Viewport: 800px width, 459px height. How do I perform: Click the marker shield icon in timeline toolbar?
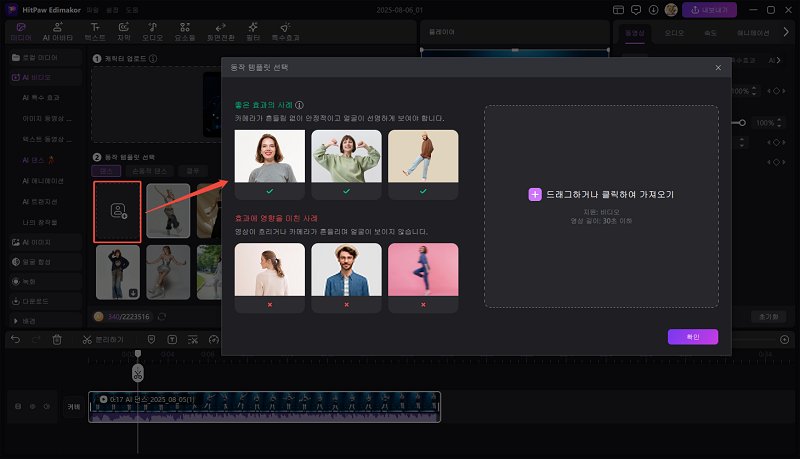point(152,339)
